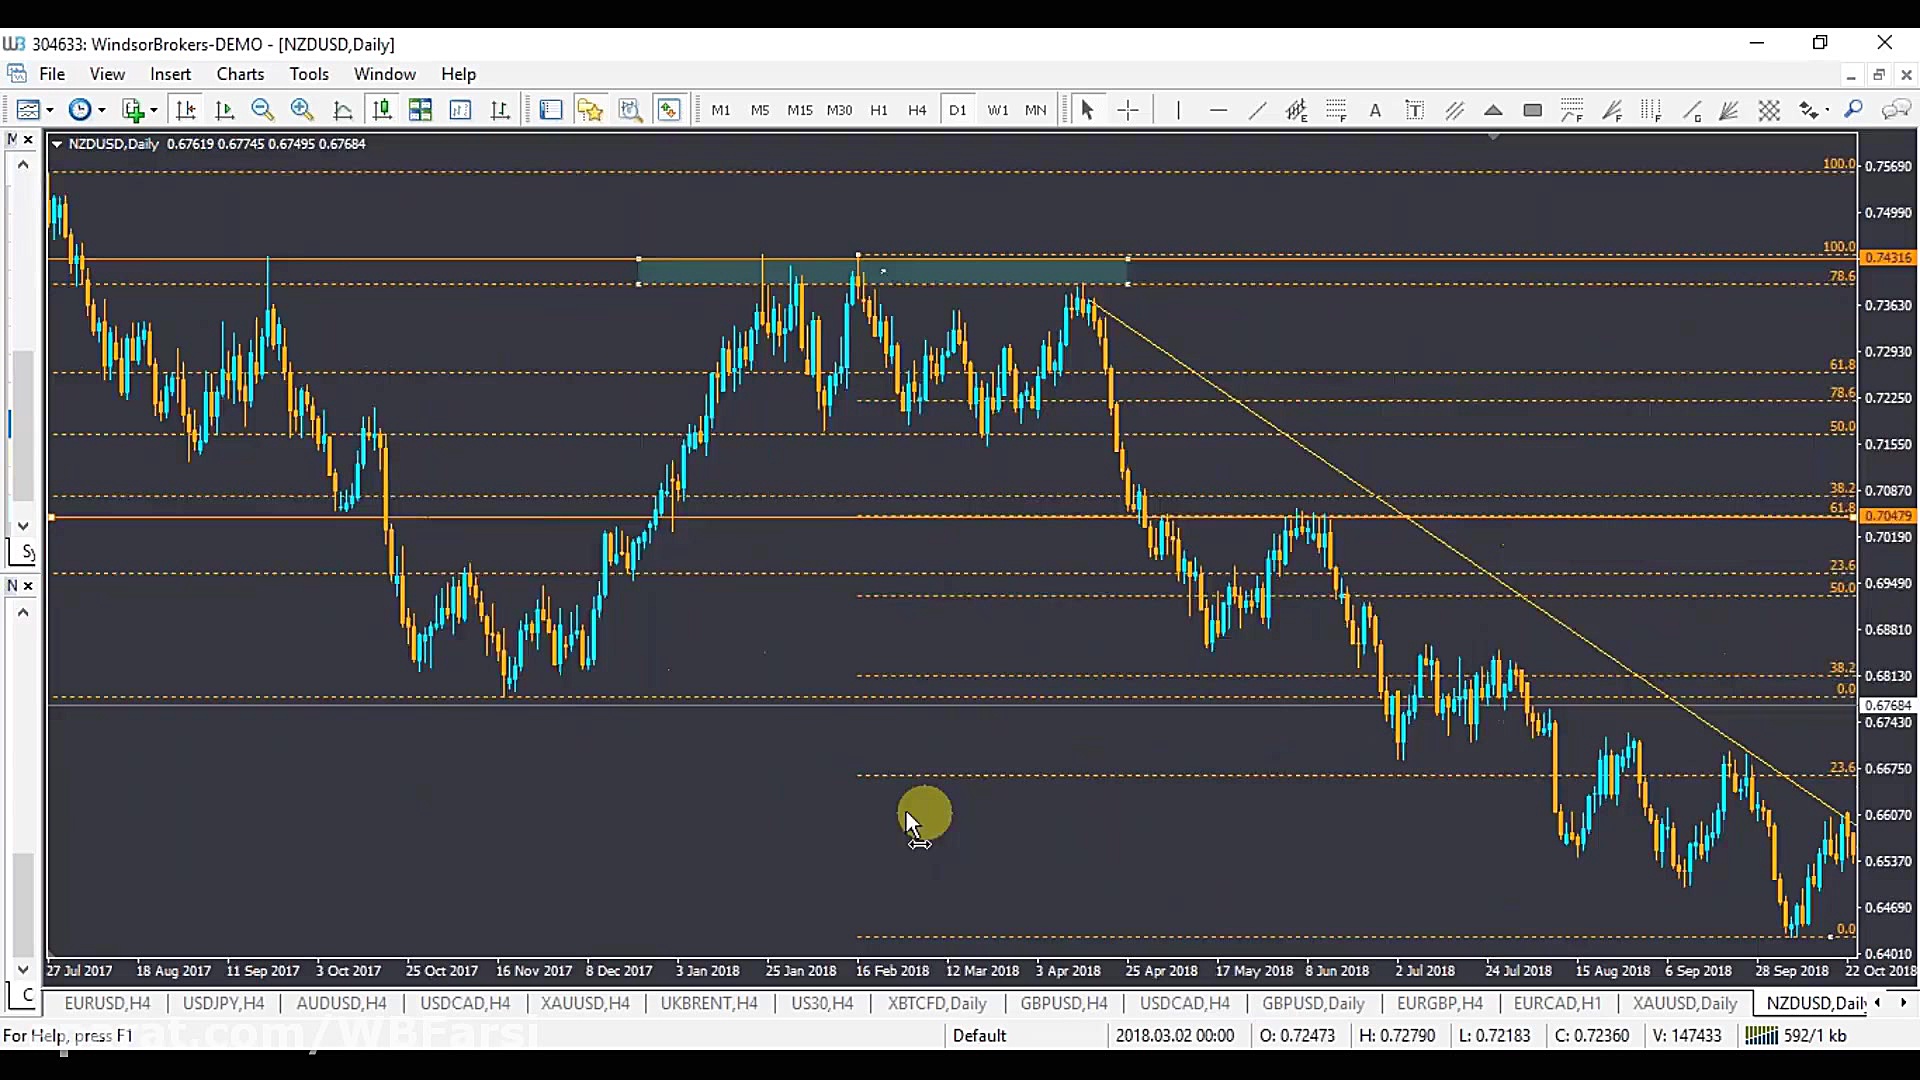
Task: Select the channel lines tool
Action: click(x=1454, y=110)
